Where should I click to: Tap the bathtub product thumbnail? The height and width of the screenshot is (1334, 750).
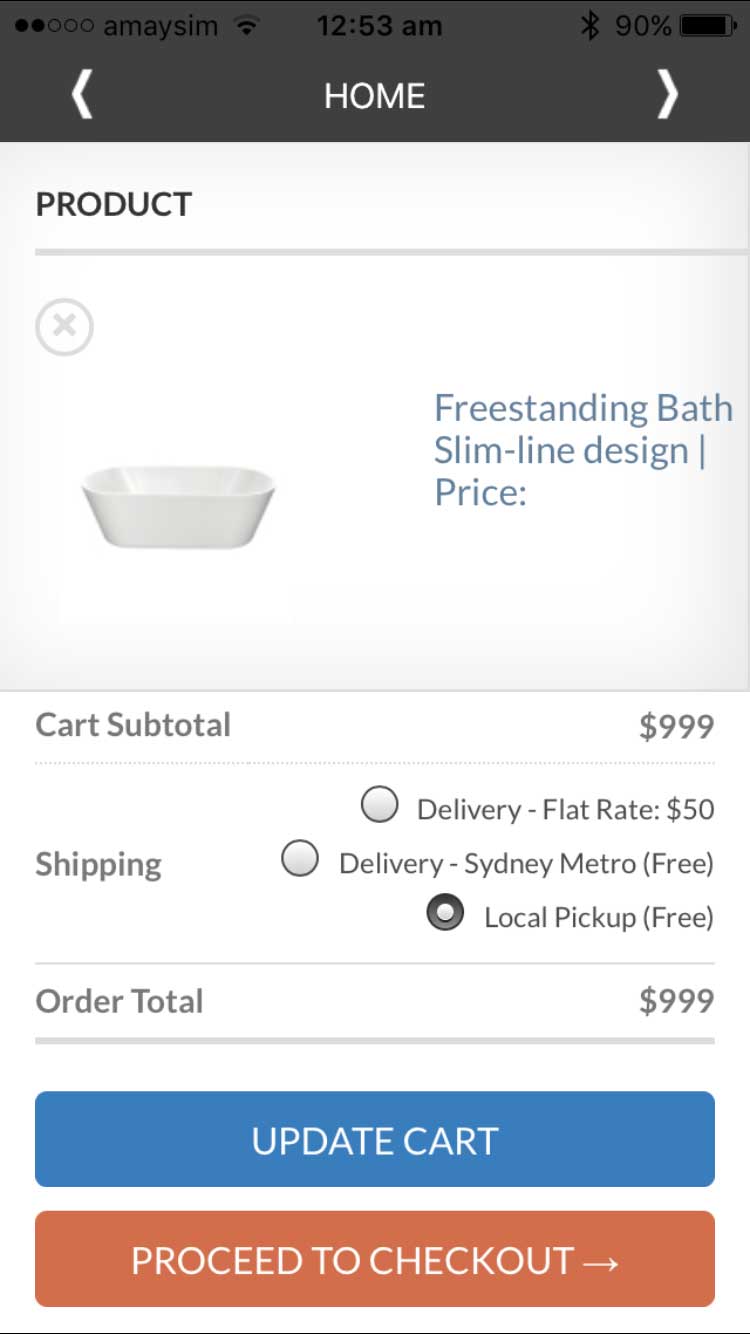click(x=178, y=505)
